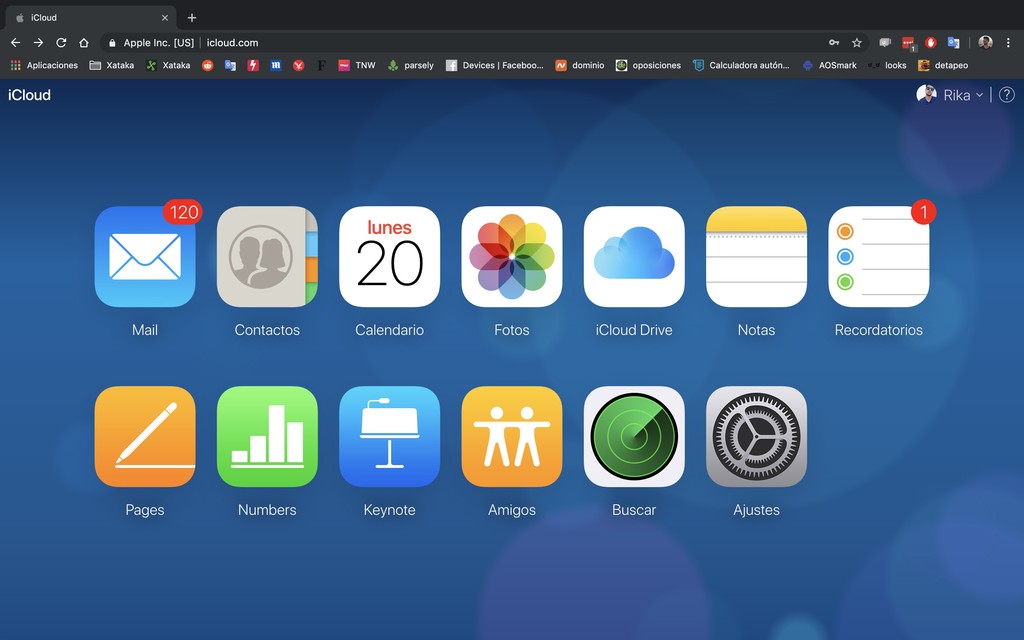
Task: Launch the Notas app
Action: (756, 257)
